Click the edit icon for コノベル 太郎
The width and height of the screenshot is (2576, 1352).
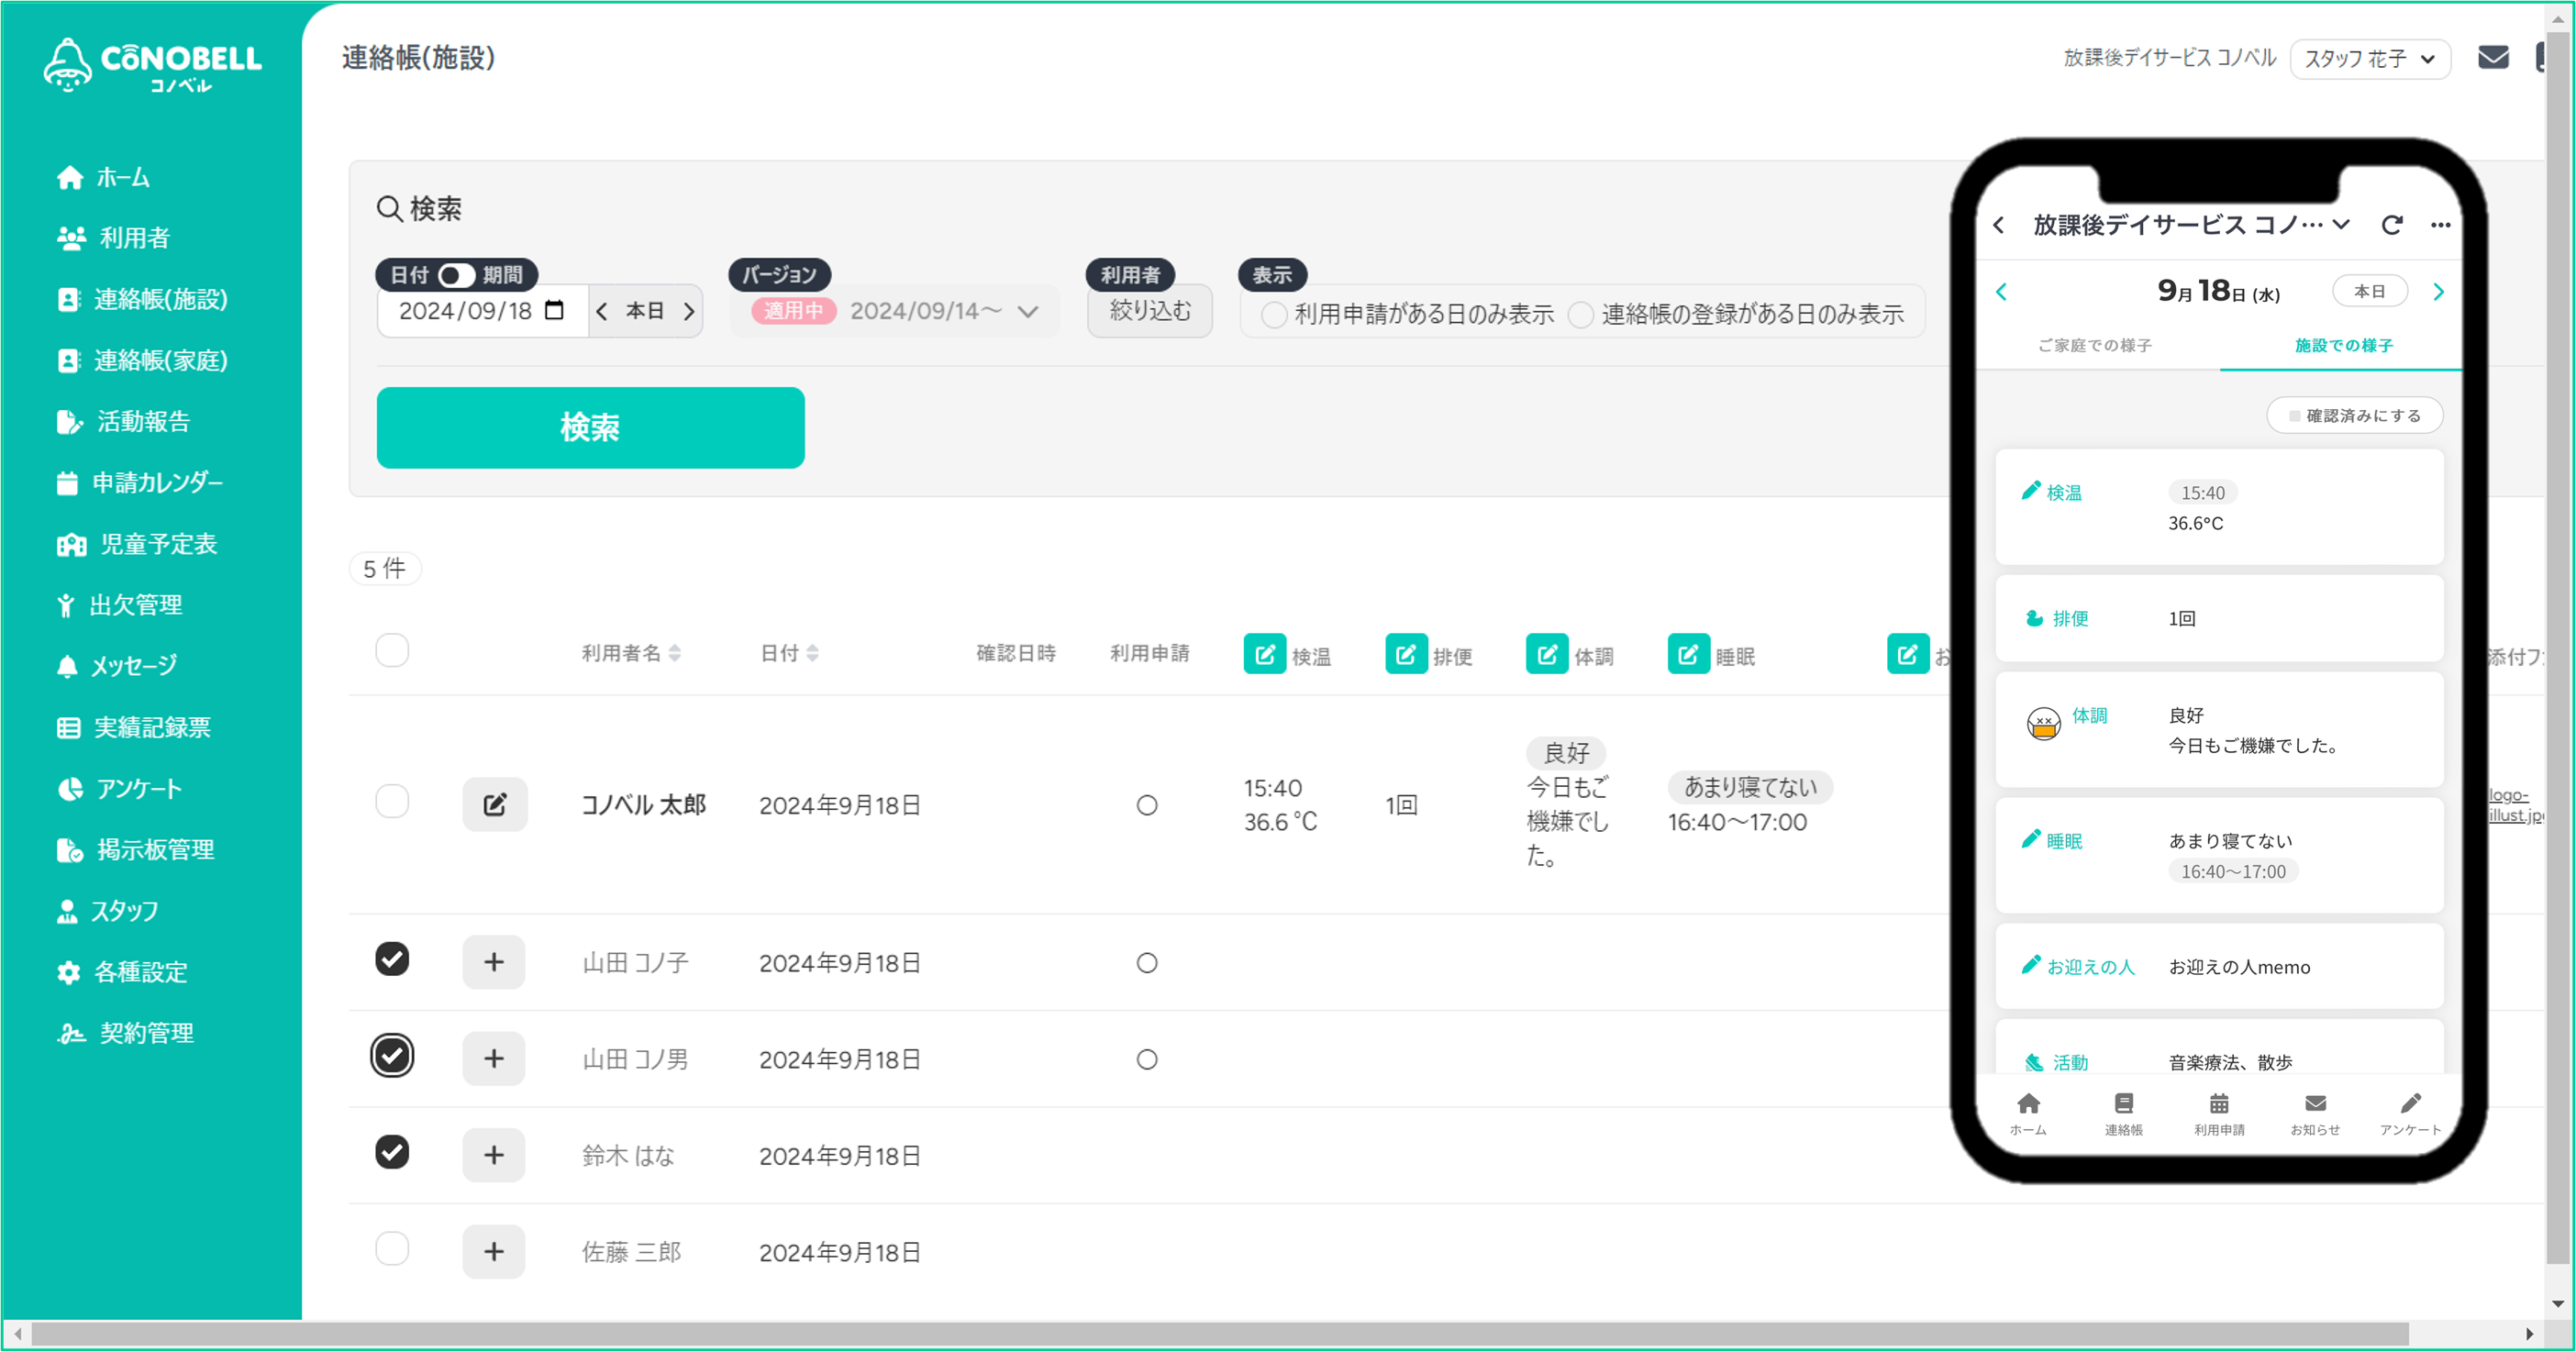[x=494, y=804]
